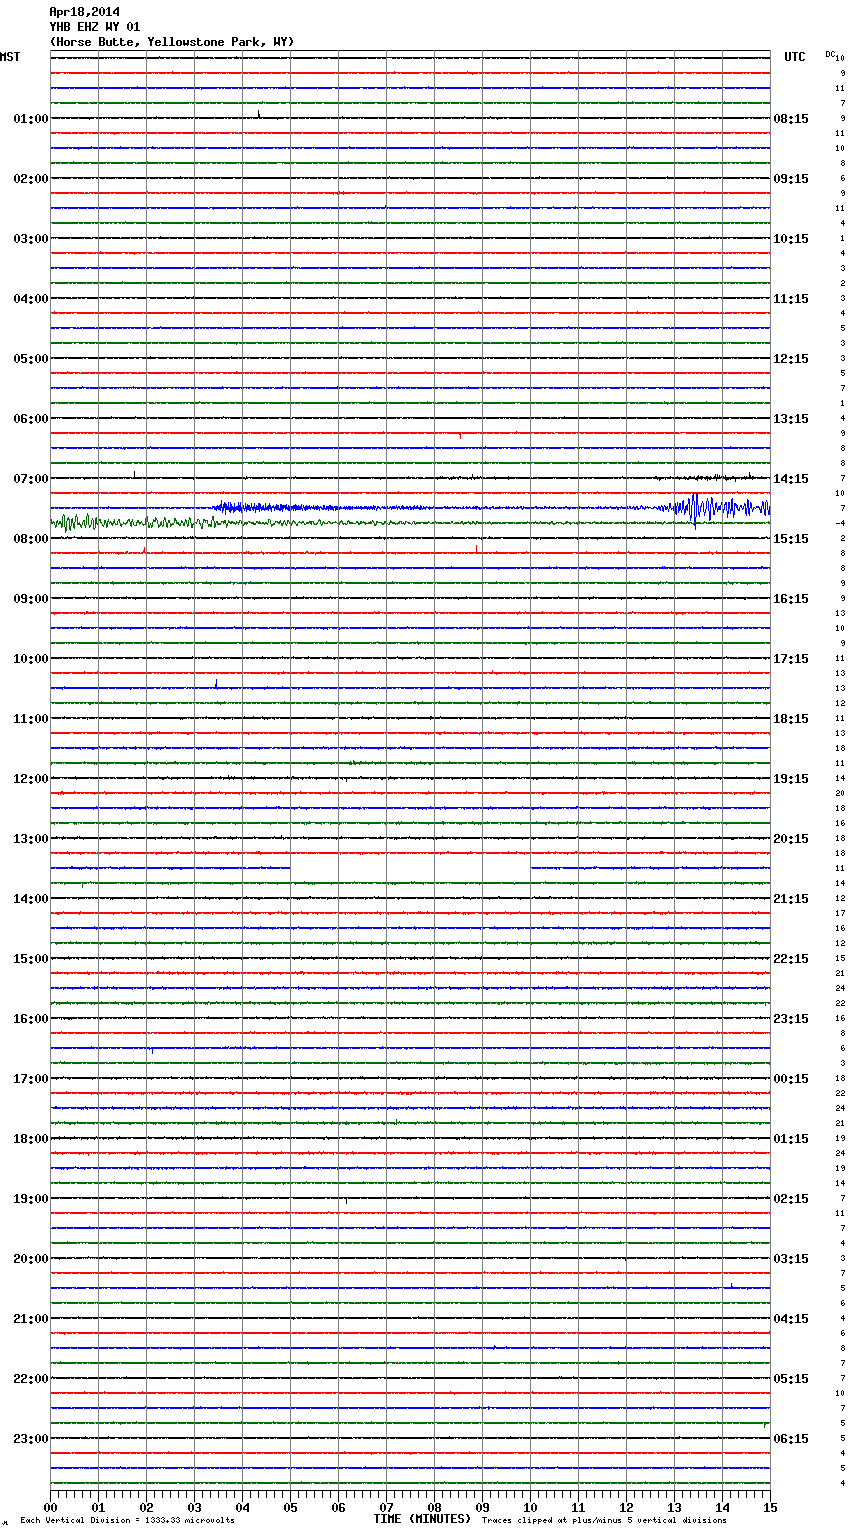The height and width of the screenshot is (1534, 850).
Task: Select the station code YHB EHZ WY 01
Action: [95, 27]
